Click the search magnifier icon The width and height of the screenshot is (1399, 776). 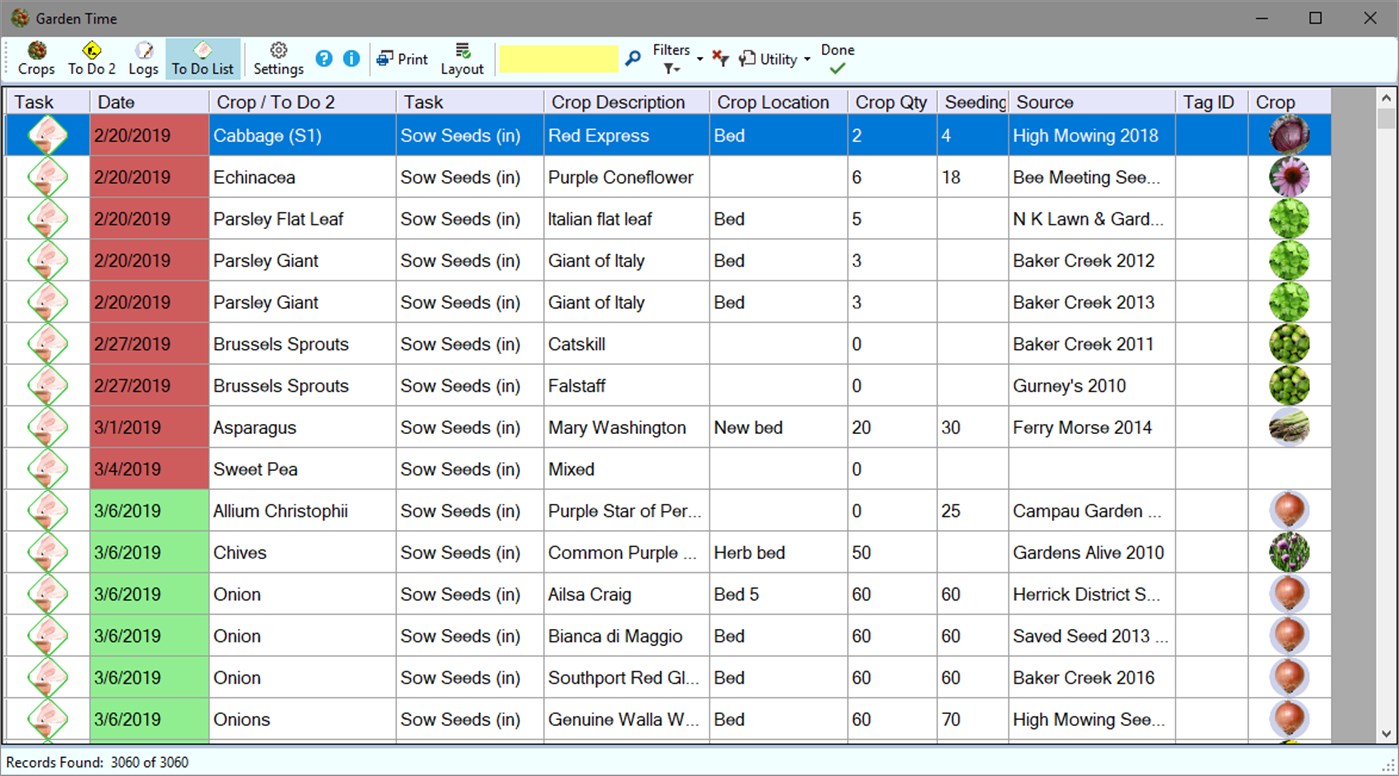633,58
